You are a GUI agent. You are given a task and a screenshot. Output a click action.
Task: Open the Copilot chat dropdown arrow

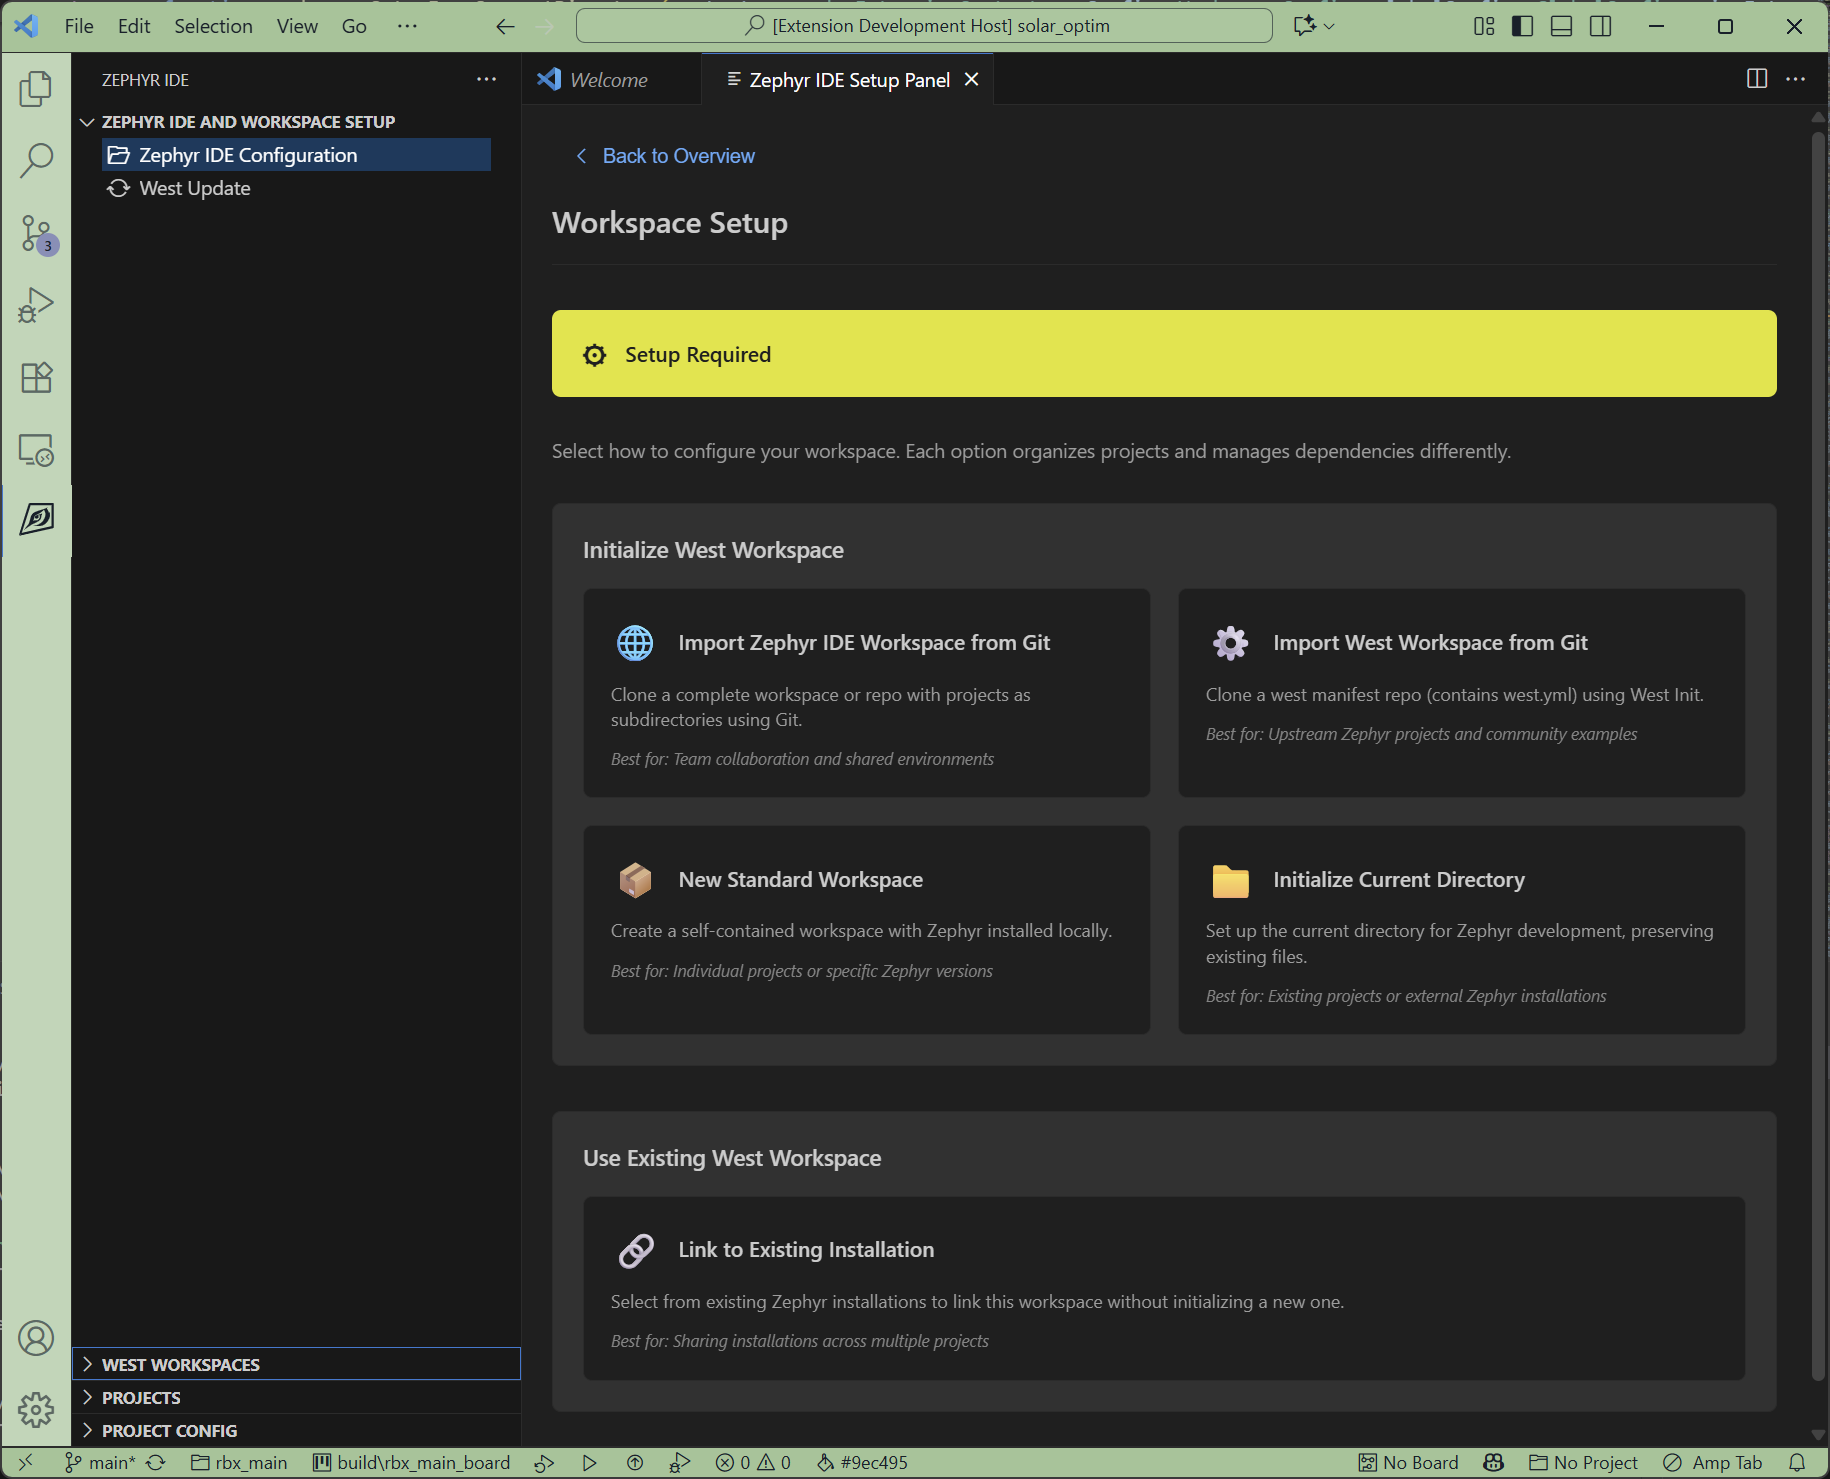pyautogui.click(x=1329, y=26)
